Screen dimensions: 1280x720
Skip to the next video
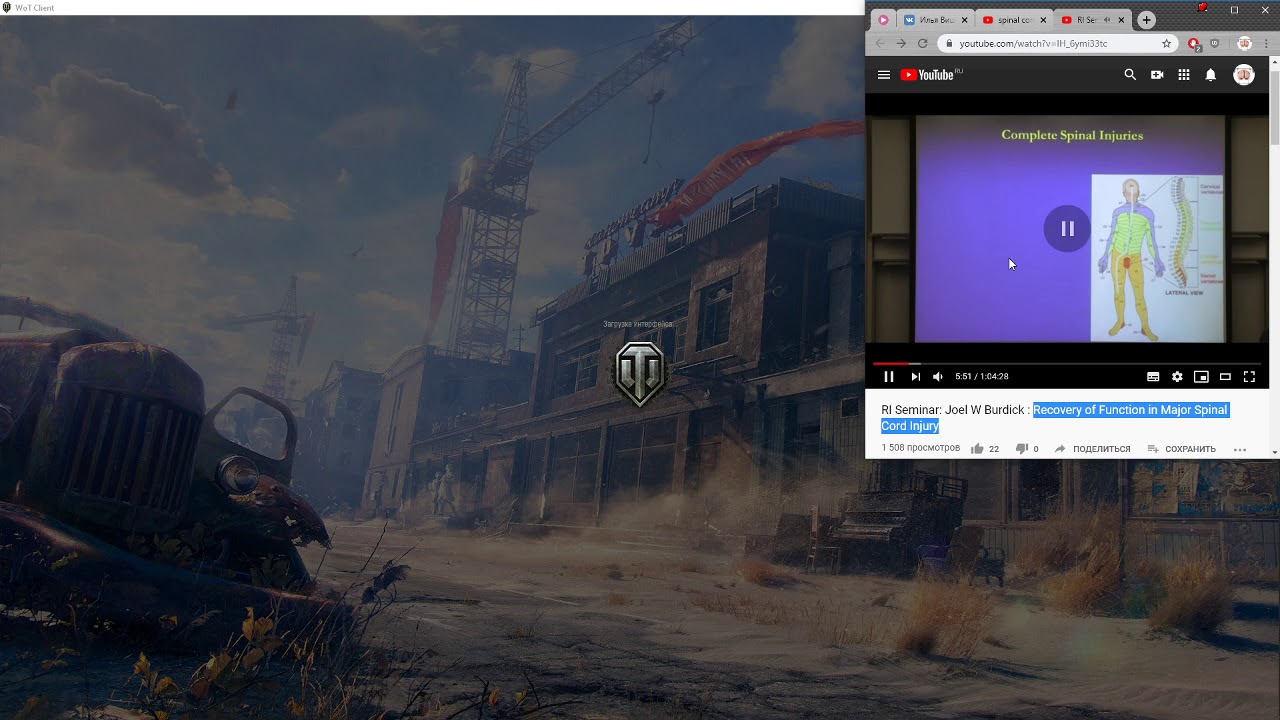pyautogui.click(x=915, y=377)
